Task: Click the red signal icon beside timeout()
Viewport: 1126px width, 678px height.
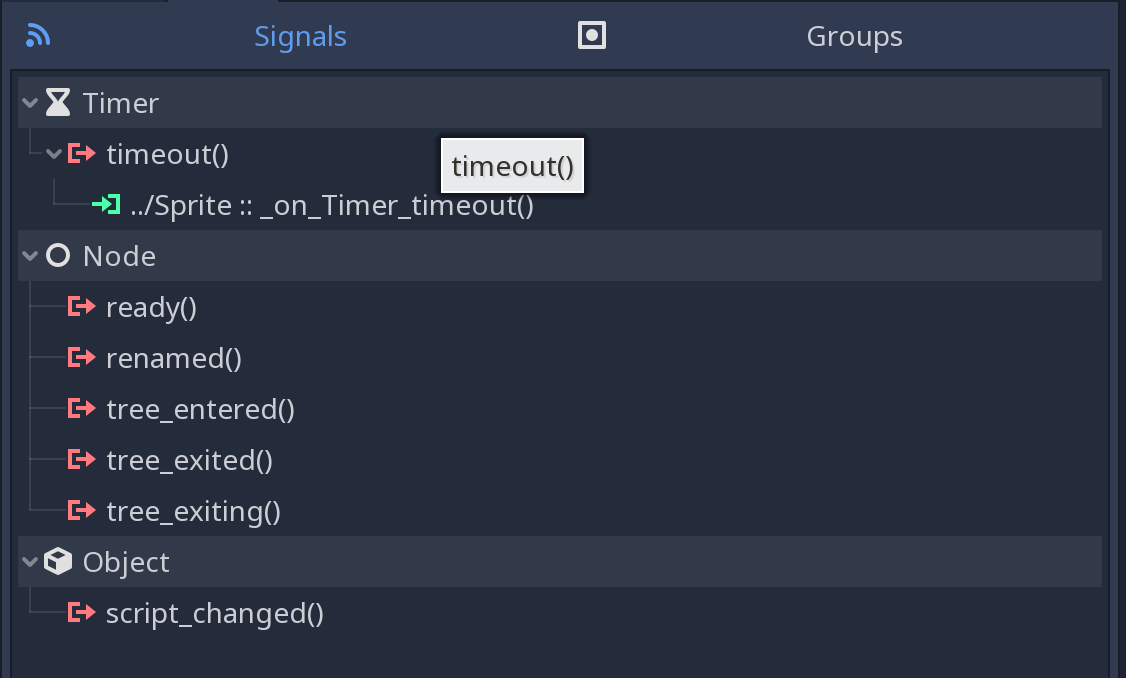Action: point(81,154)
